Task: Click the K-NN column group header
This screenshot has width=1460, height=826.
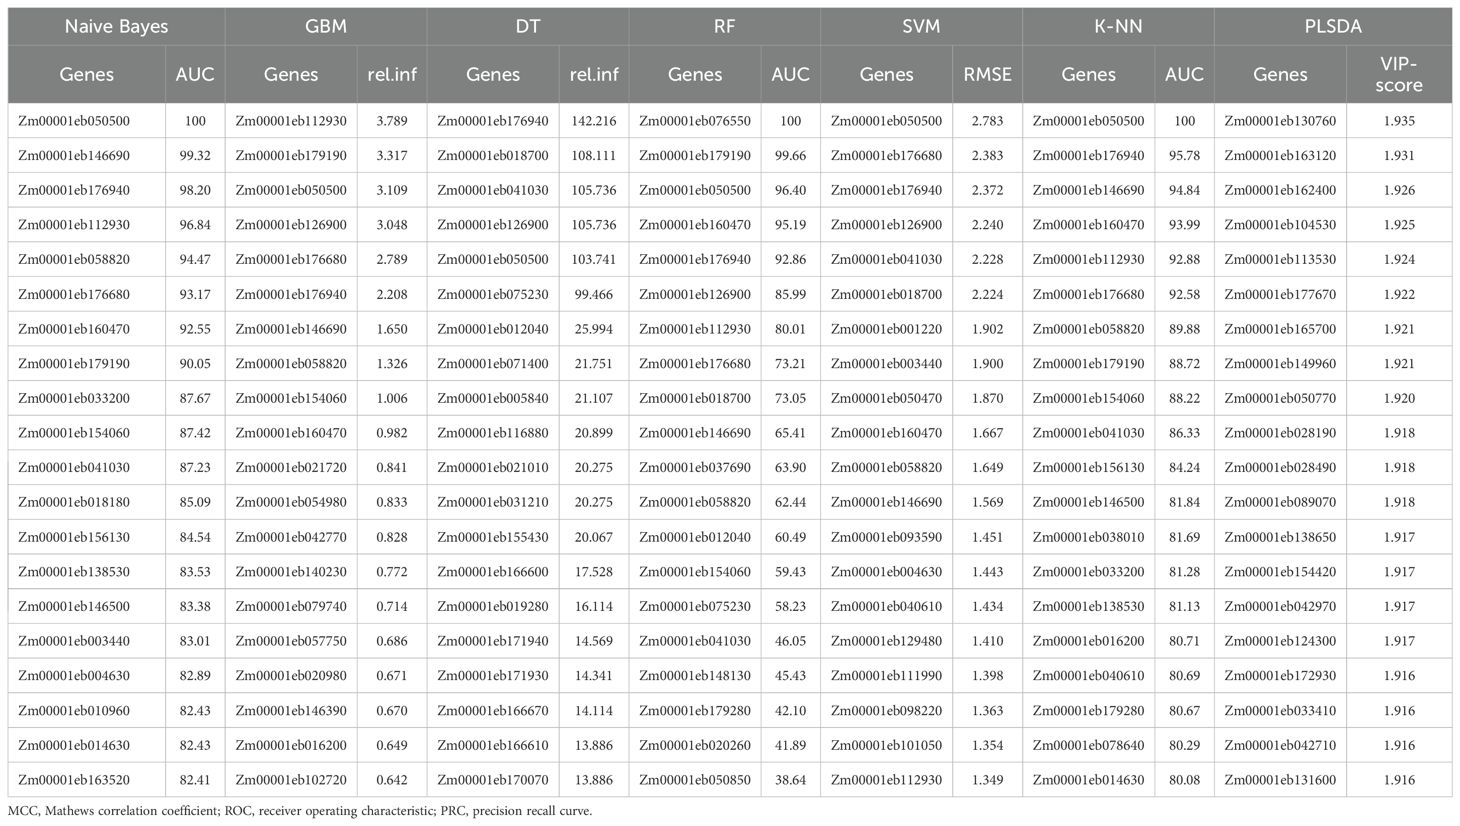Action: click(1118, 27)
